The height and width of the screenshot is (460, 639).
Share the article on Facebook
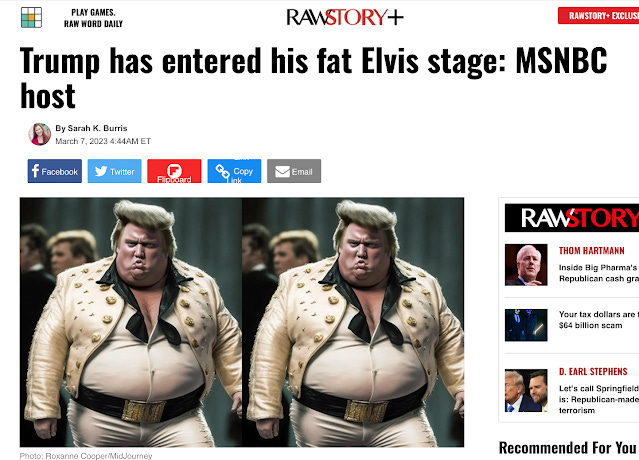55,171
